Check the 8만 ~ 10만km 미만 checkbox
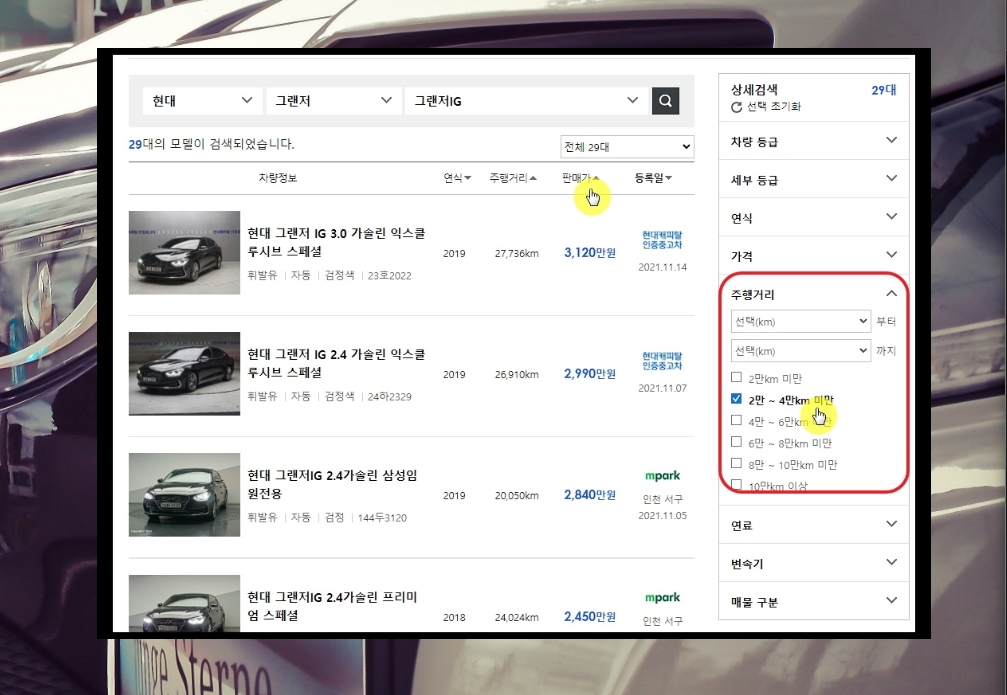 737,463
